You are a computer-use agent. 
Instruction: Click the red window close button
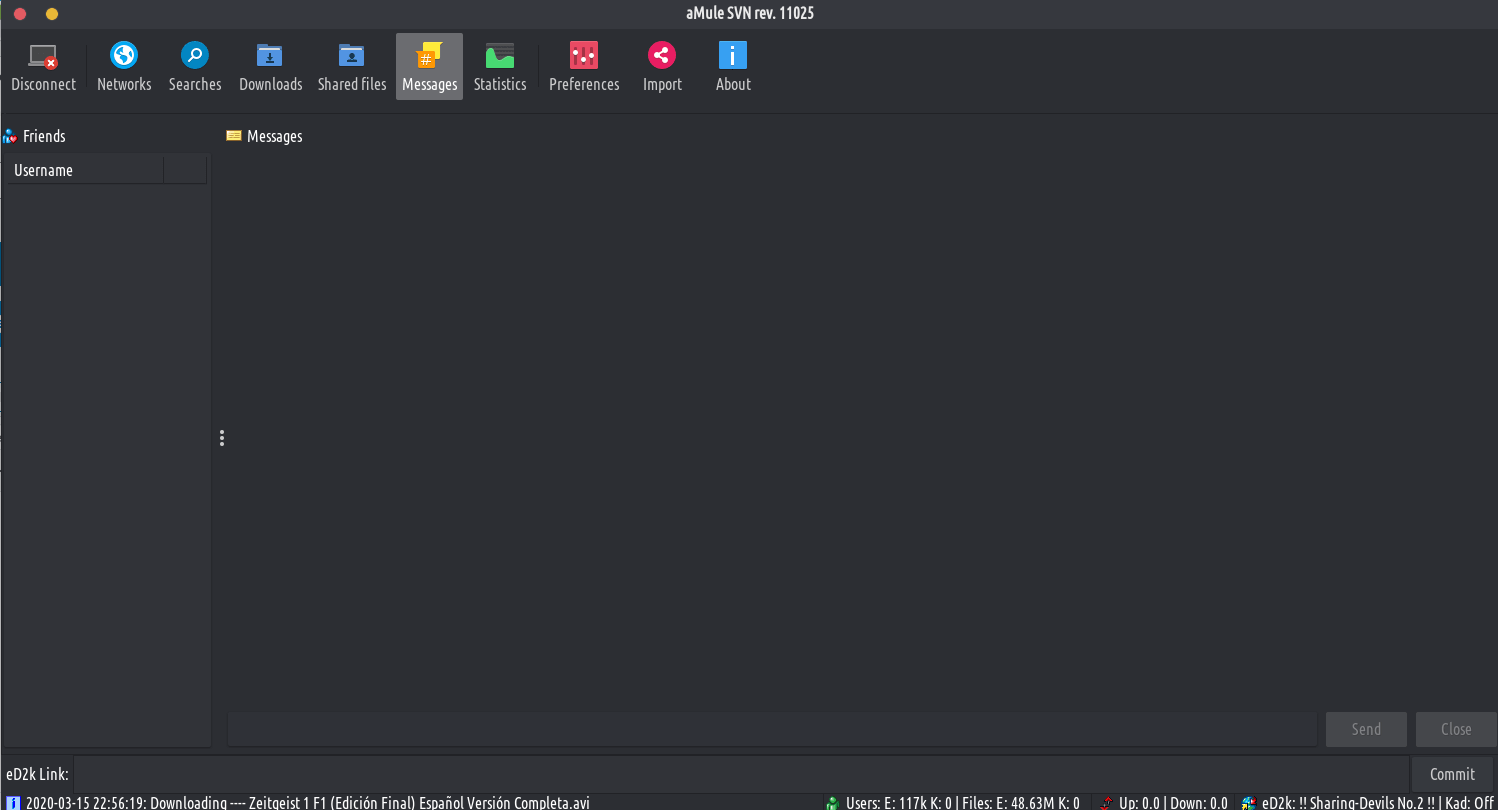(x=19, y=14)
